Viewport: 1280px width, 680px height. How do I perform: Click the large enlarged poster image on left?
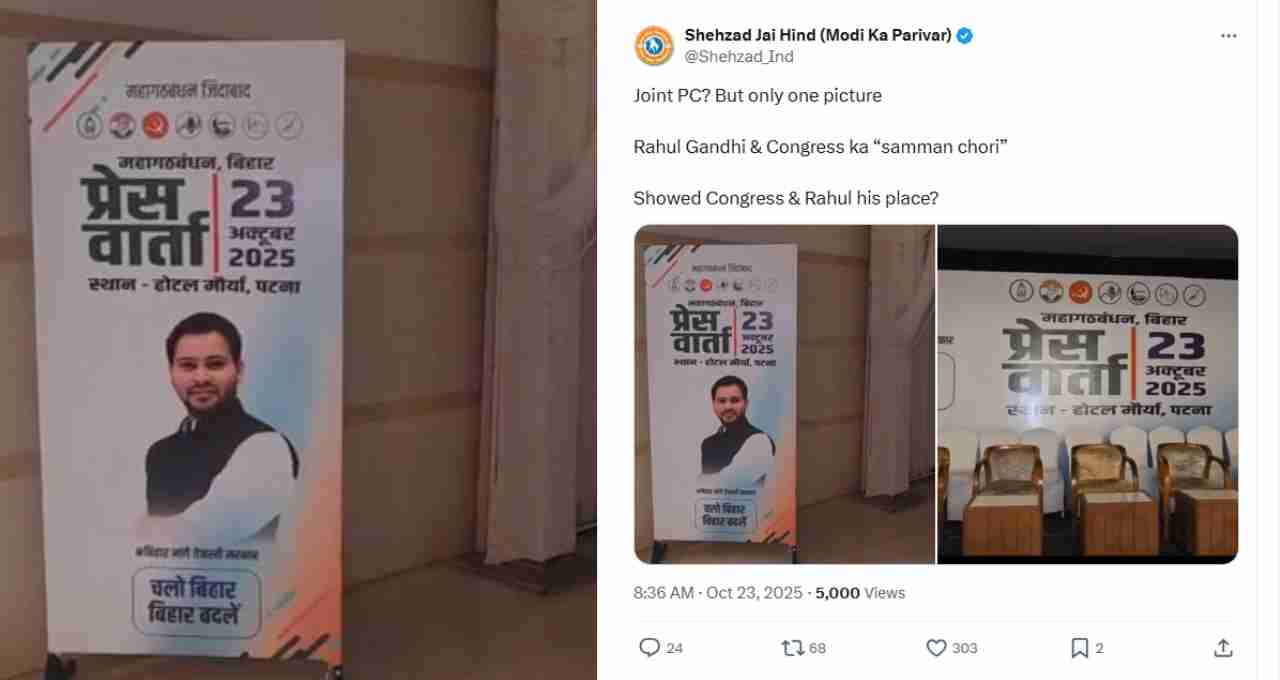tap(298, 340)
